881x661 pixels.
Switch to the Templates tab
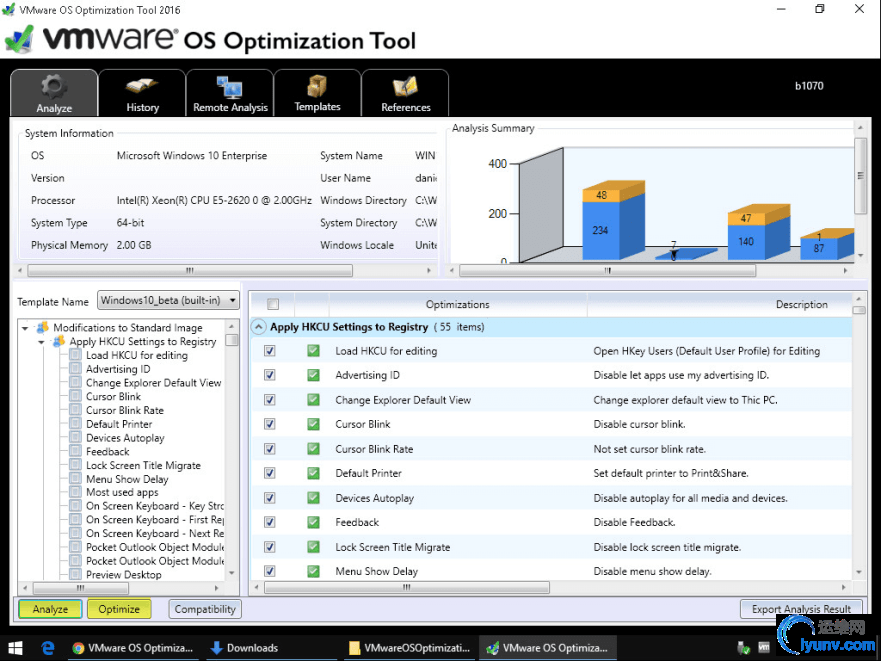317,93
